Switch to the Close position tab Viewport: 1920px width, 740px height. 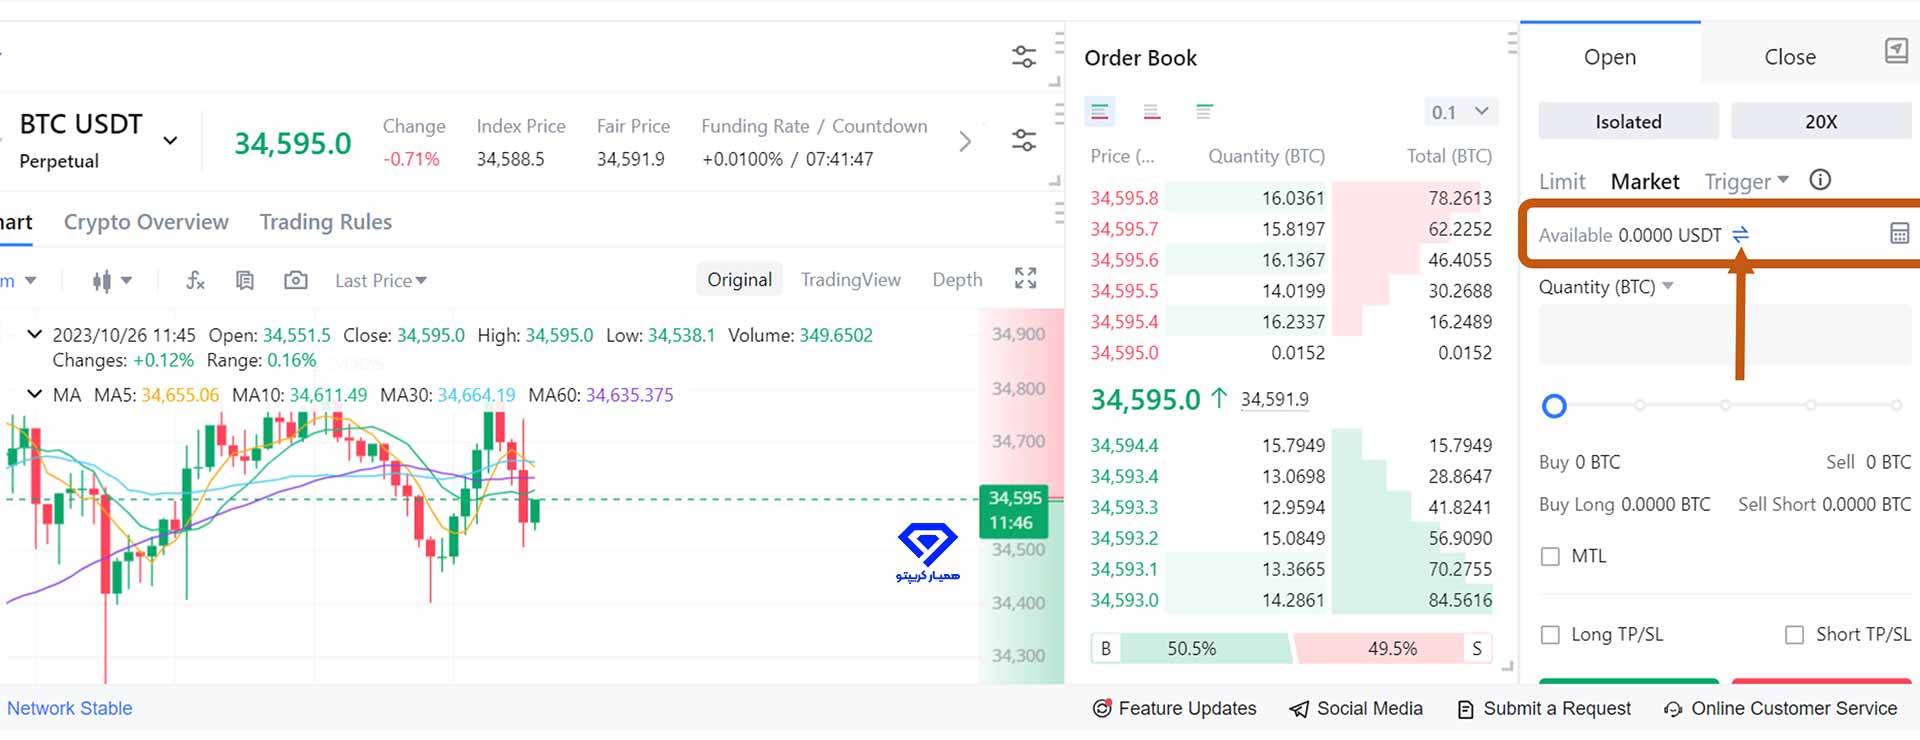1789,57
